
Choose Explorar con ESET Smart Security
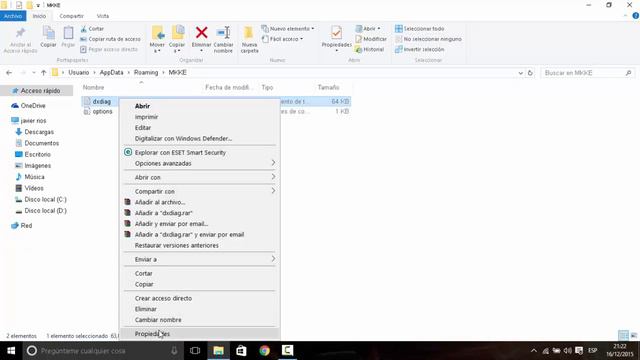[x=180, y=152]
